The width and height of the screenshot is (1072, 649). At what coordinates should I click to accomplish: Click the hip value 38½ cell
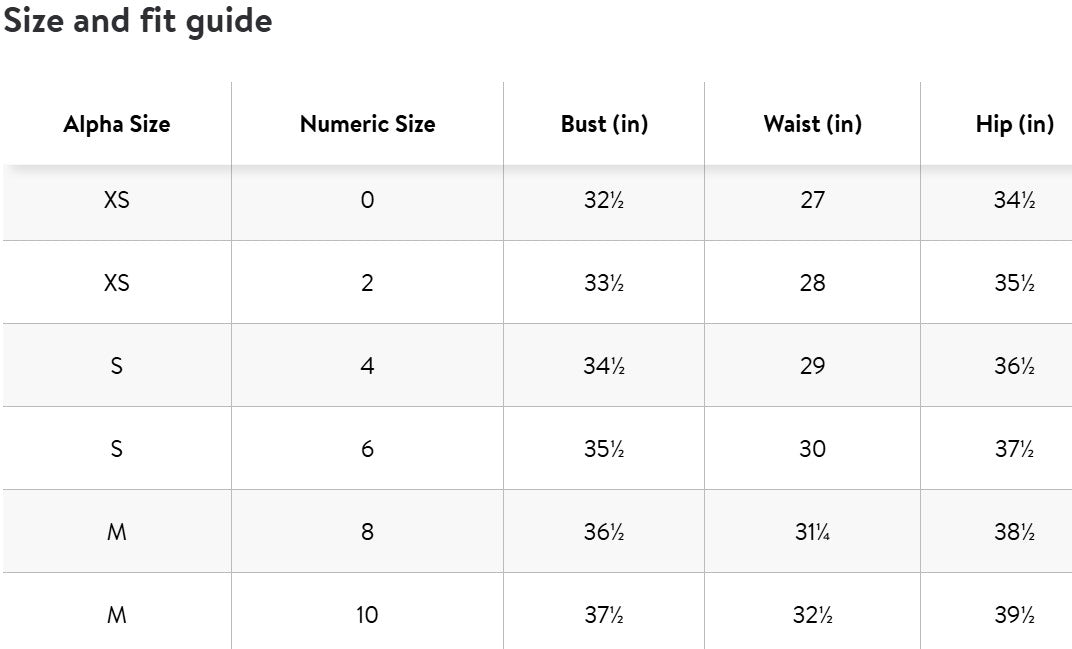point(1014,532)
